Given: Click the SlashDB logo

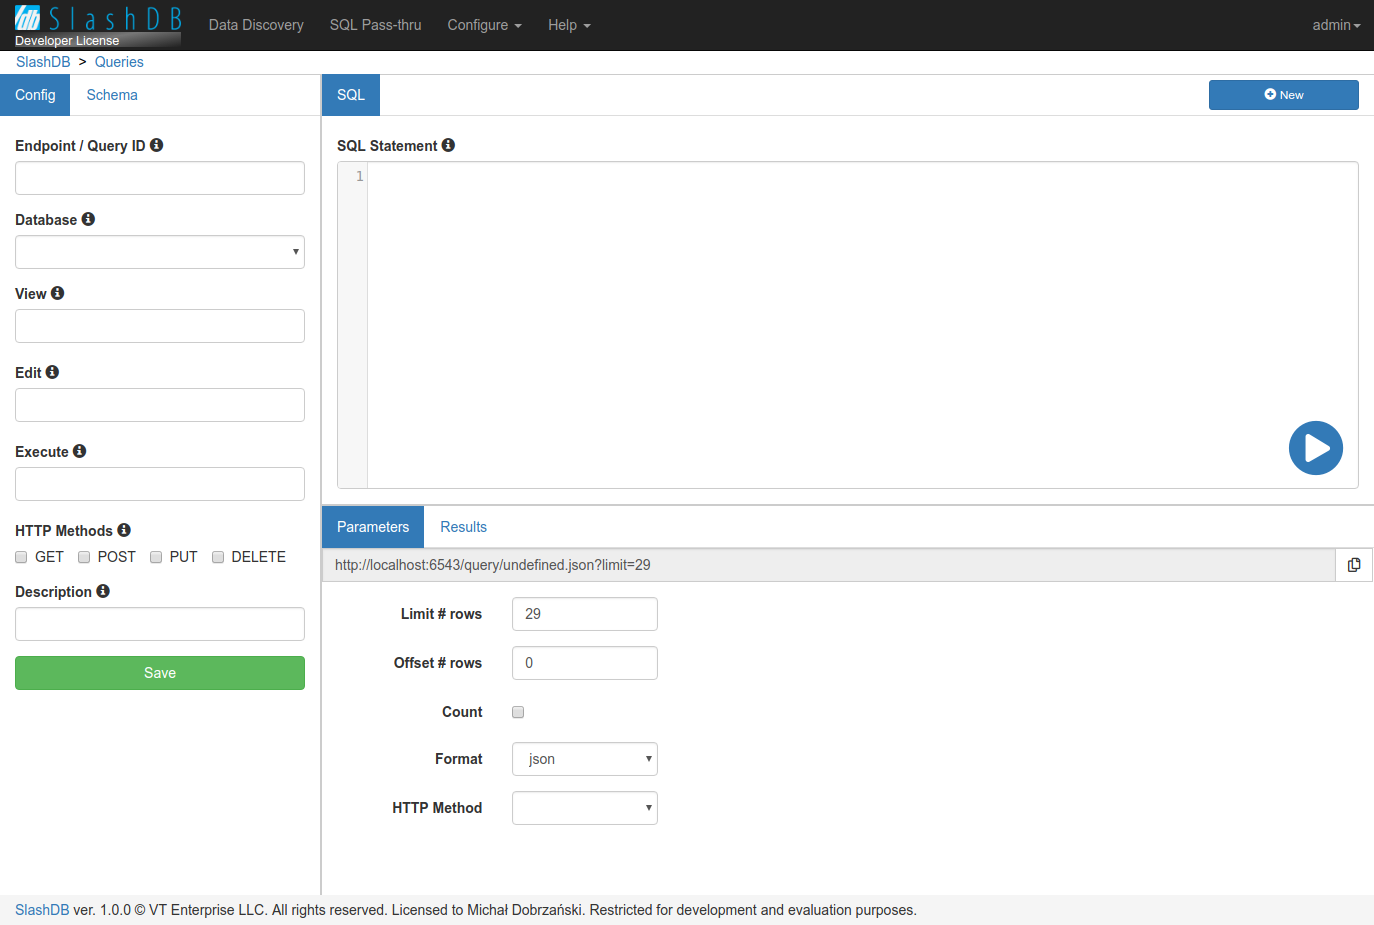Looking at the screenshot, I should tap(98, 25).
